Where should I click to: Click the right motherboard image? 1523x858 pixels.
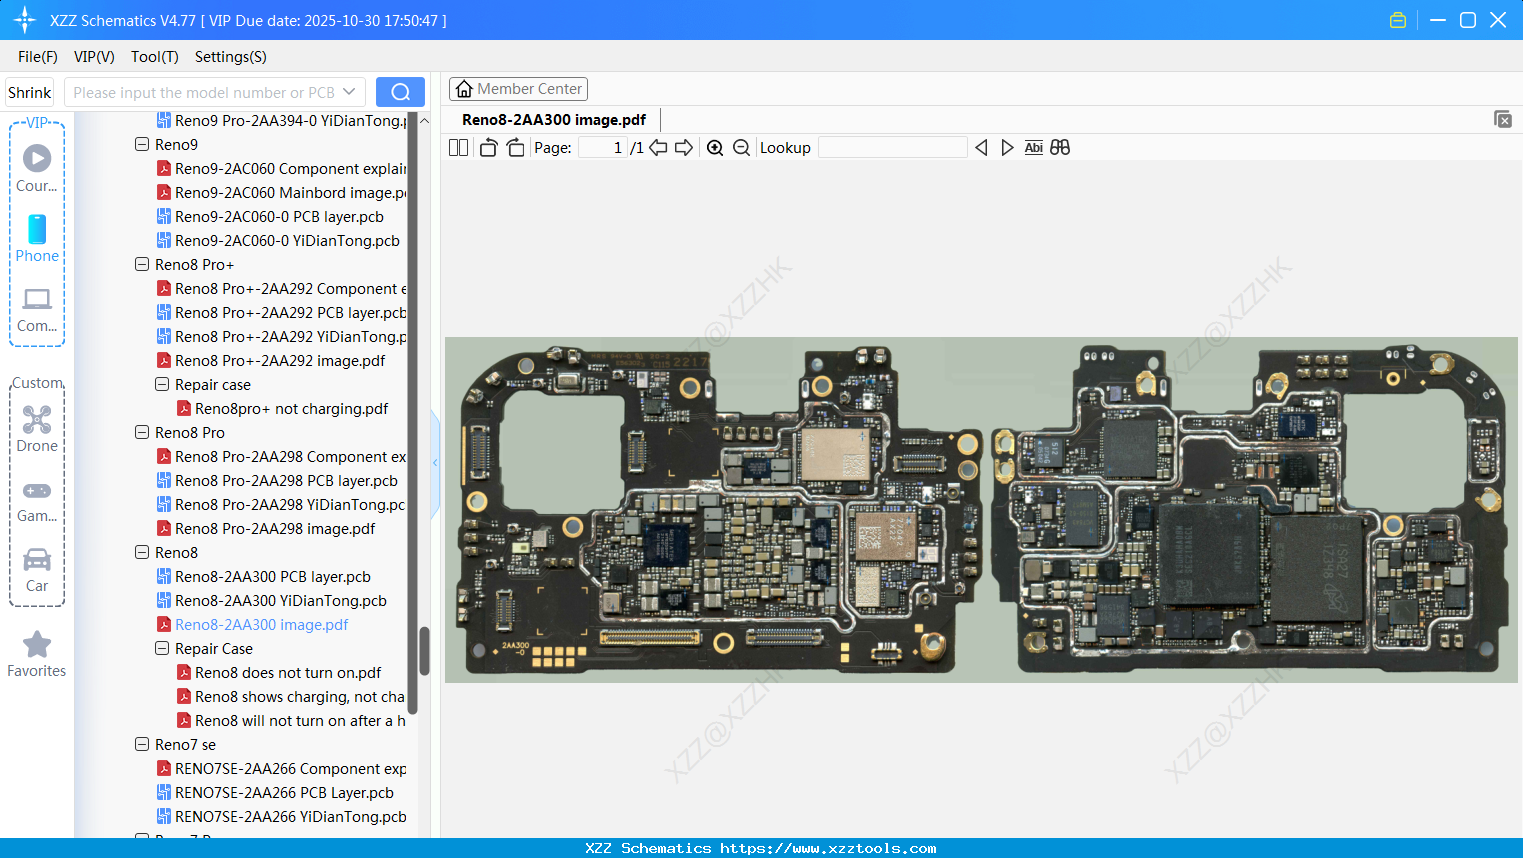1249,510
